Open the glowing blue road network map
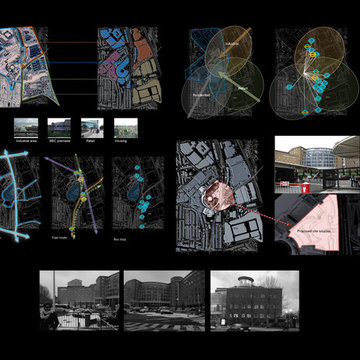360x360 pixels. (20, 195)
